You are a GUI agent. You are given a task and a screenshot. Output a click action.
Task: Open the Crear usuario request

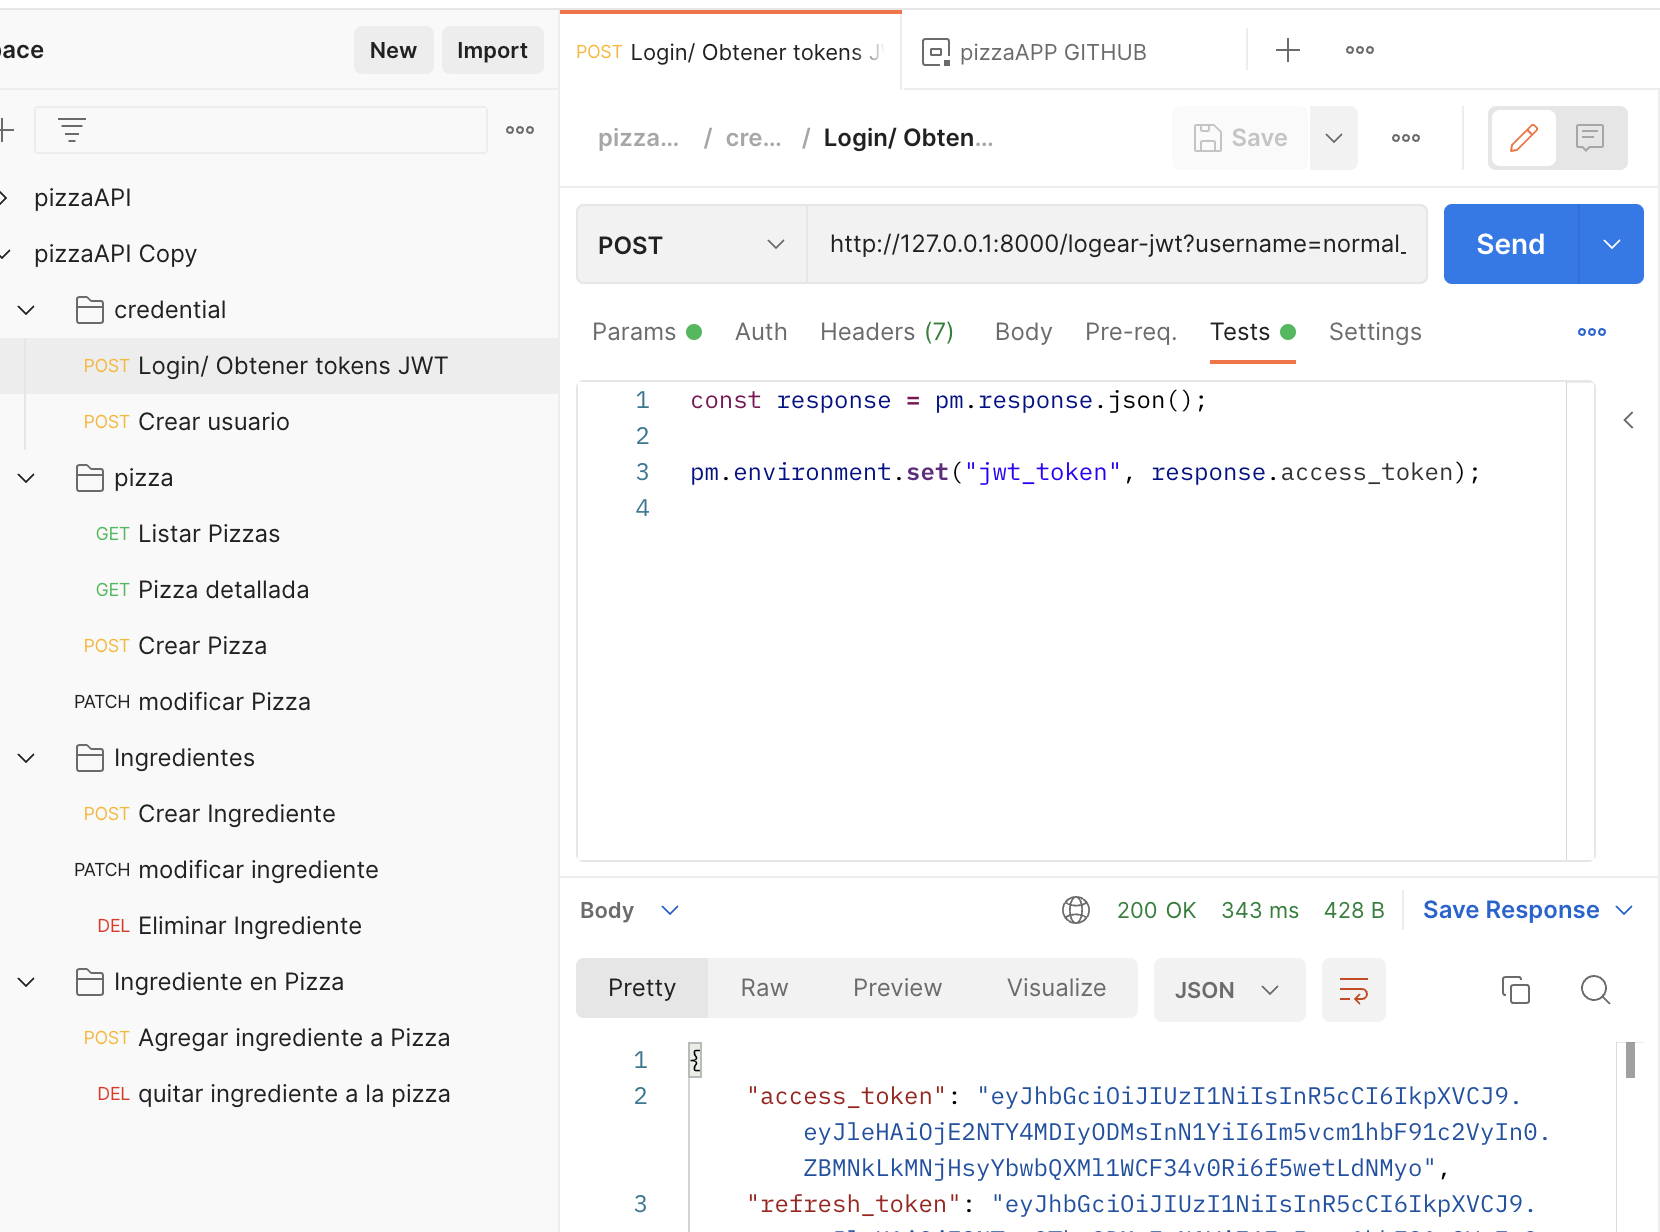tap(214, 422)
